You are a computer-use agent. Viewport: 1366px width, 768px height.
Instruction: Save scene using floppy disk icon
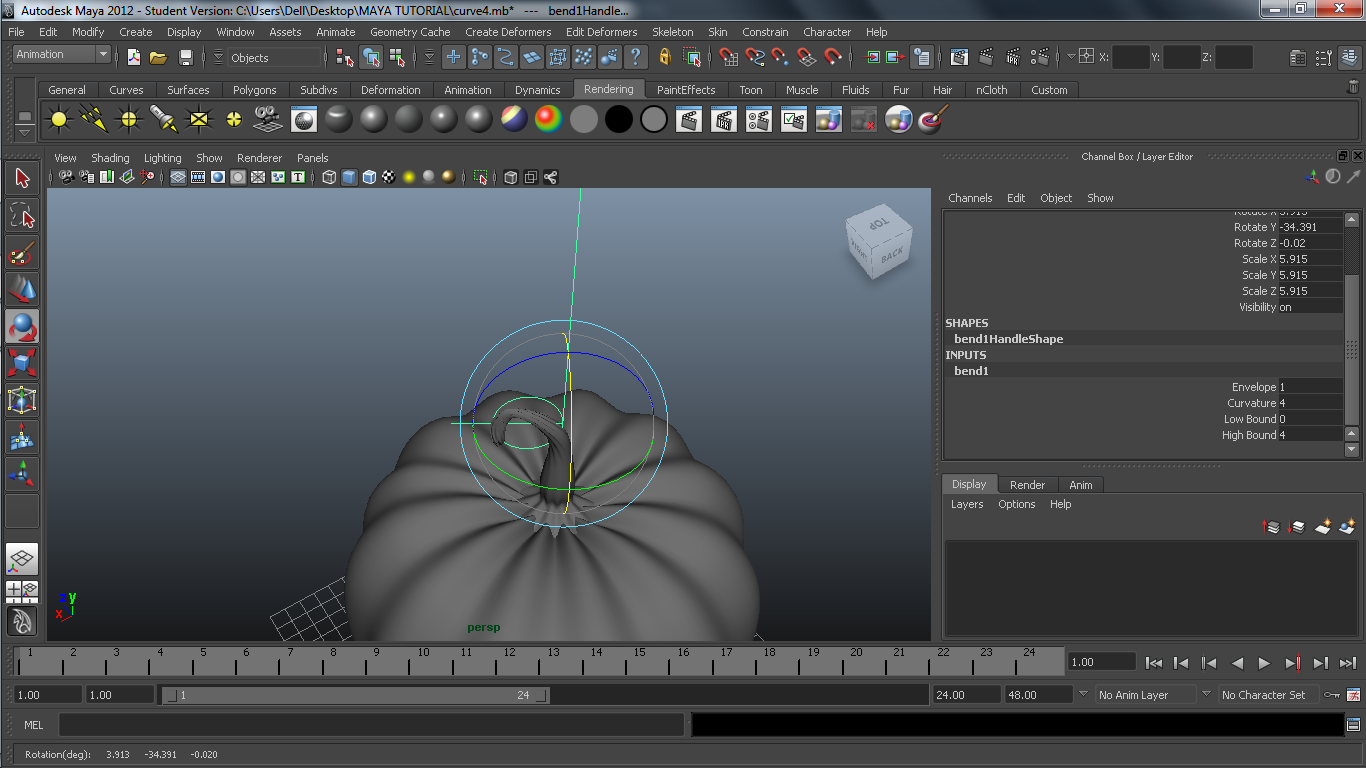pos(185,57)
